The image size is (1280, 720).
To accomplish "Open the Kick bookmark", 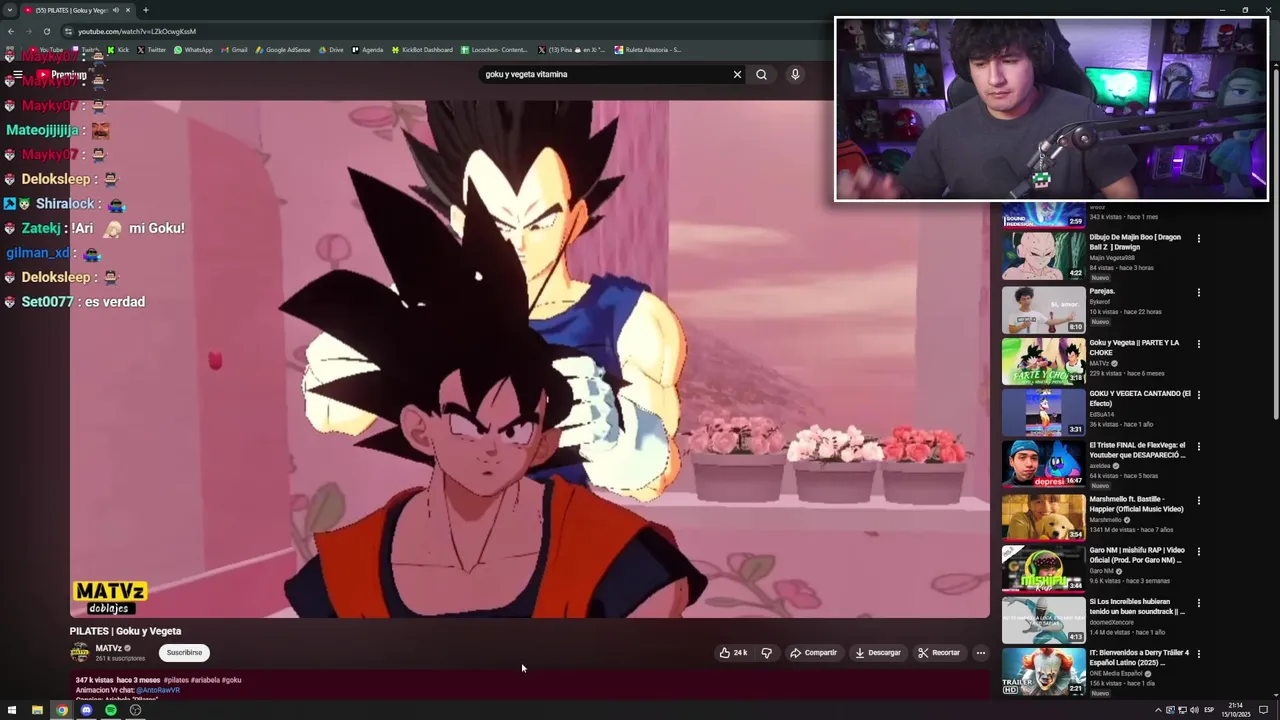I will coord(118,50).
